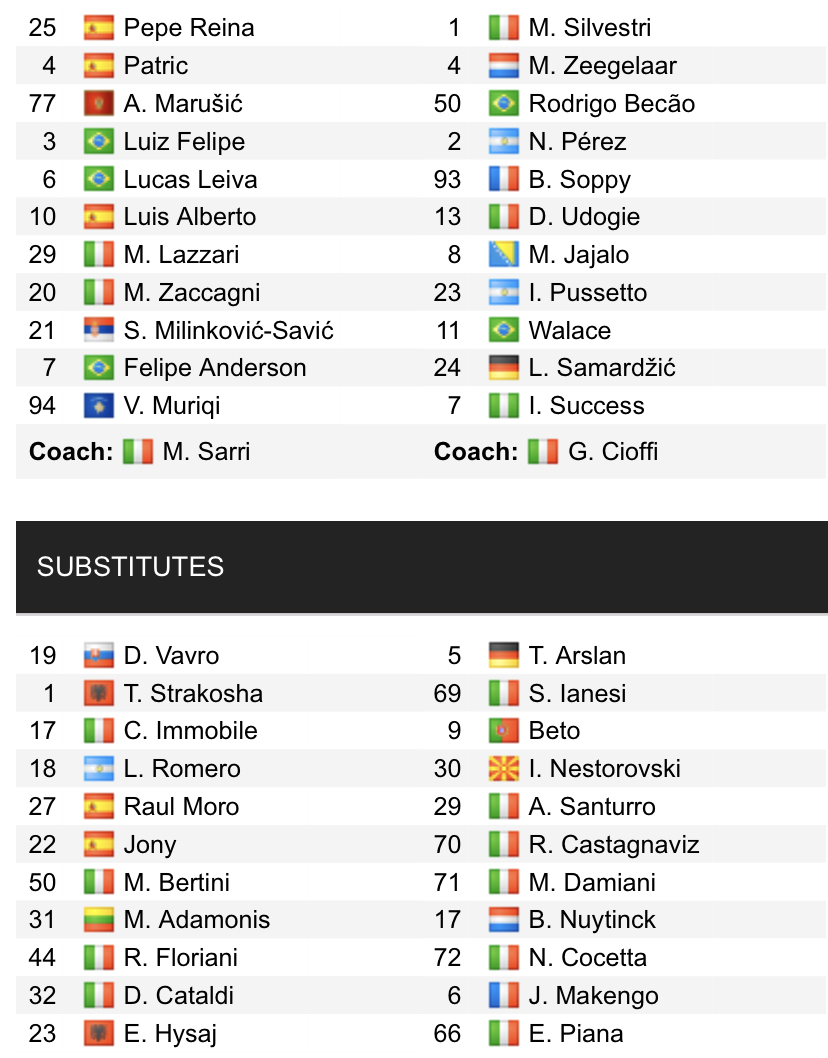
Task: Click the Serbian flag beside S. Milinković-Savić
Action: pos(99,330)
